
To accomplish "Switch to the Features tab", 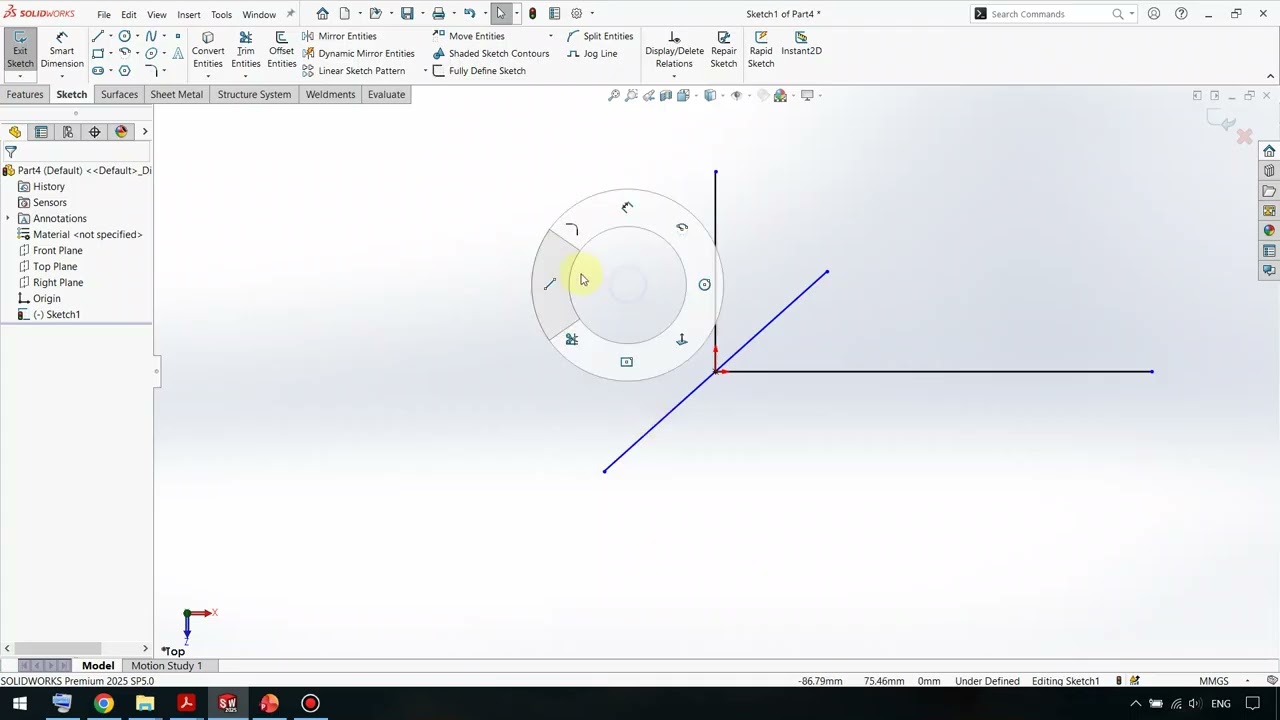I will tap(25, 95).
